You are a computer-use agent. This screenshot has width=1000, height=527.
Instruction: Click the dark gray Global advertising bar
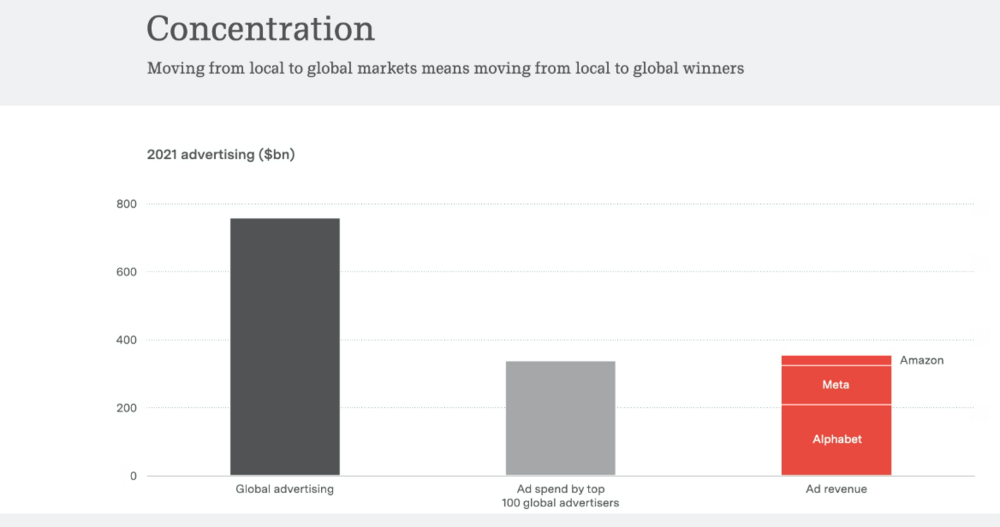pos(285,346)
